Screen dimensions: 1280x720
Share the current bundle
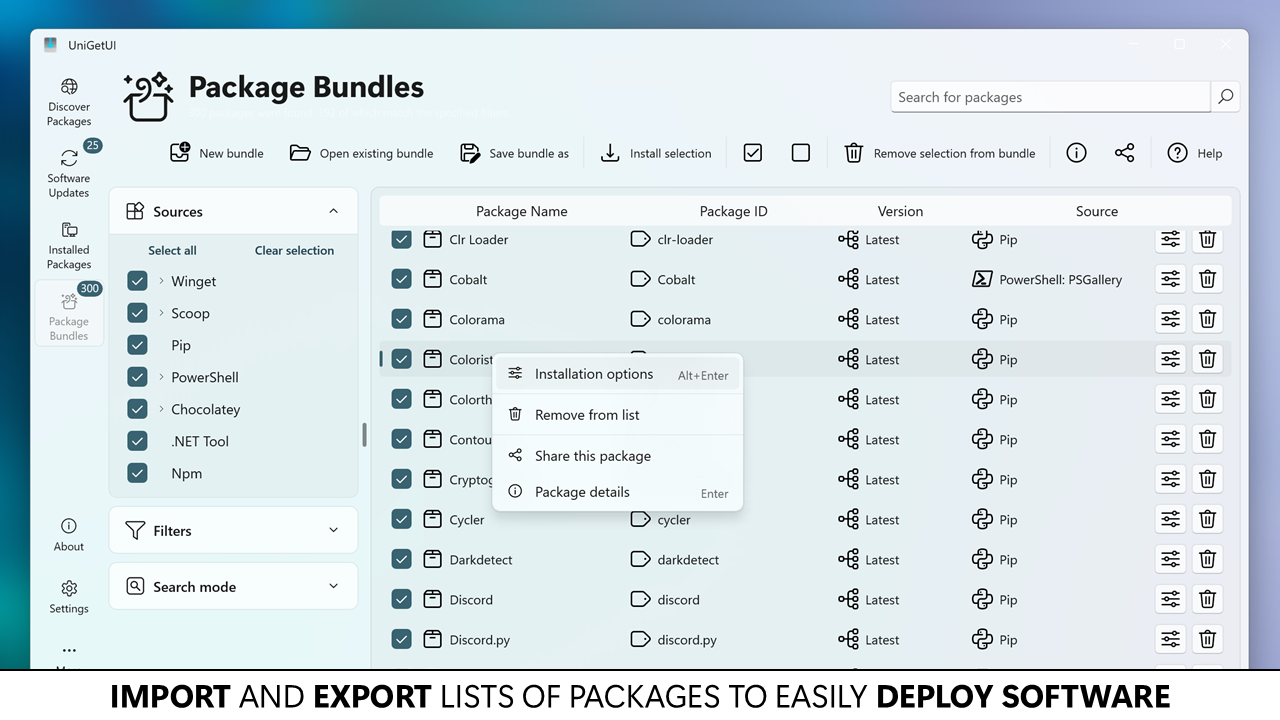pos(1124,152)
